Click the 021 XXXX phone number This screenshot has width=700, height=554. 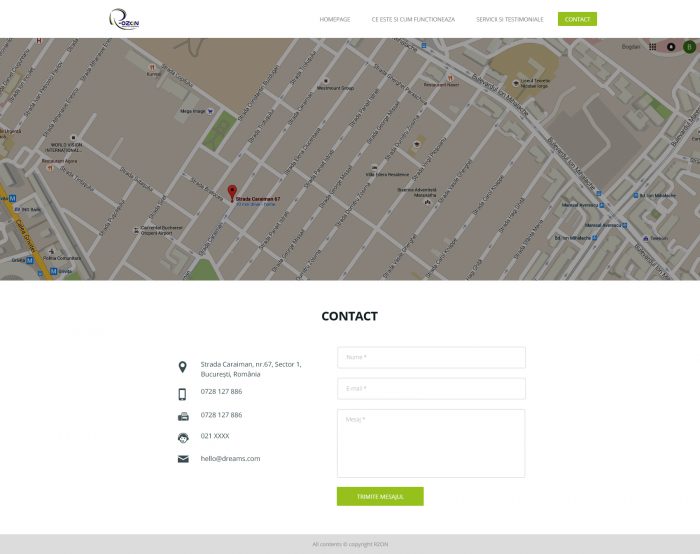click(215, 436)
